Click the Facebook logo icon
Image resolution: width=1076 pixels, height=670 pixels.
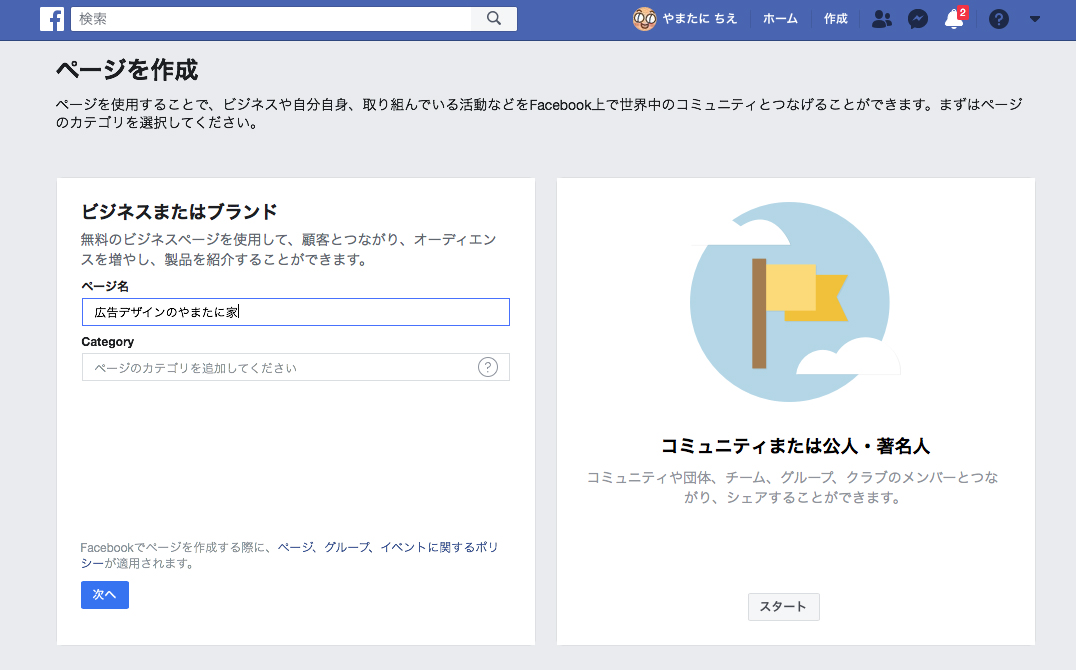tap(52, 19)
